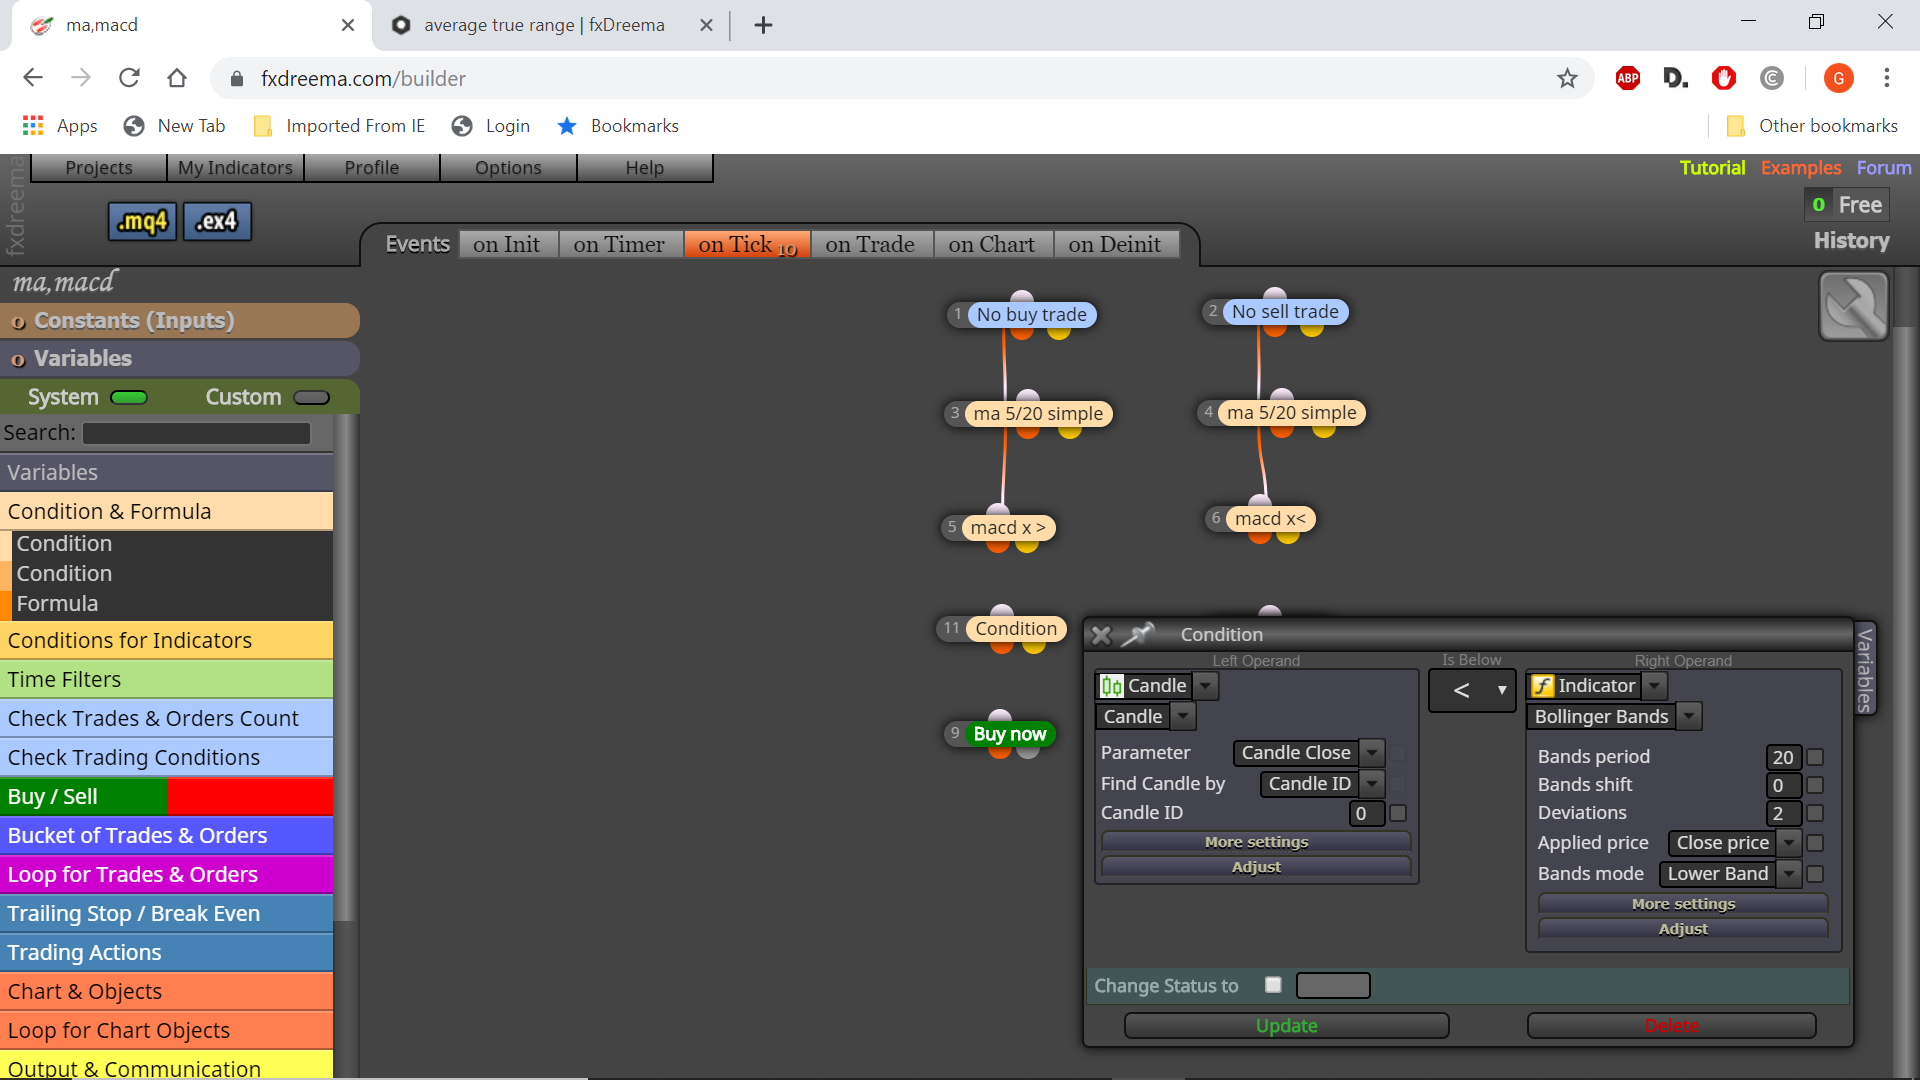This screenshot has width=1920, height=1080.
Task: Open the Chrome menu (three dots)
Action: coord(1887,78)
